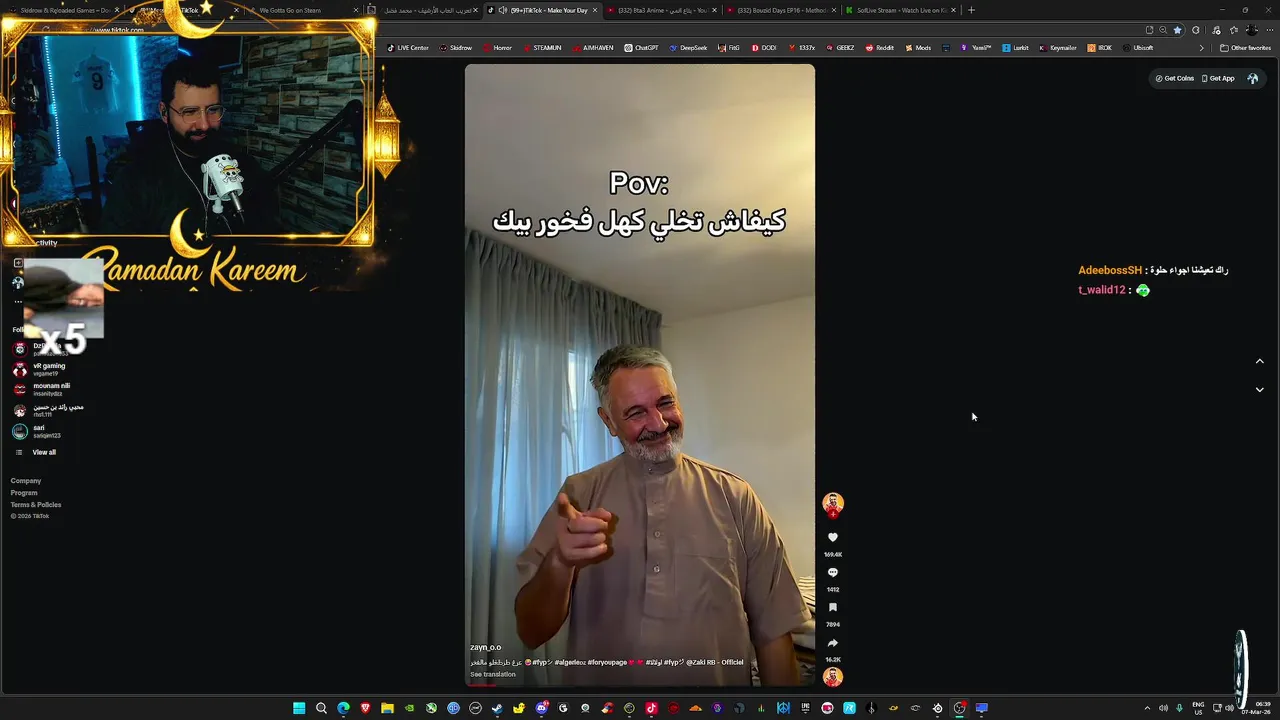Open Microsoft Edge from the taskbar

343,708
